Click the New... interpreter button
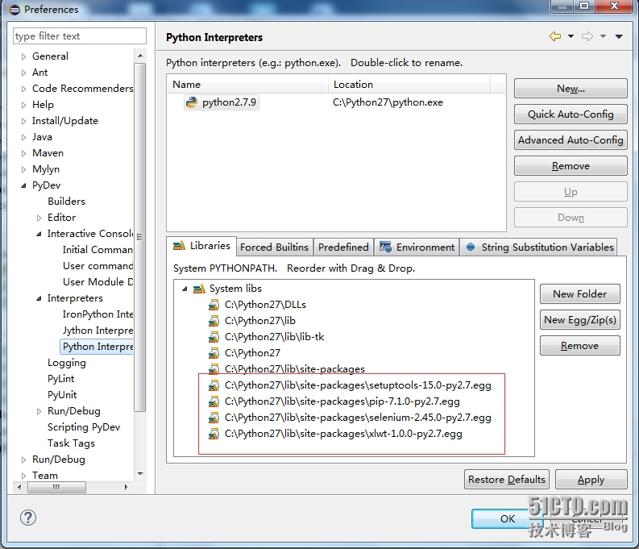Viewport: 639px width, 549px height. click(571, 88)
